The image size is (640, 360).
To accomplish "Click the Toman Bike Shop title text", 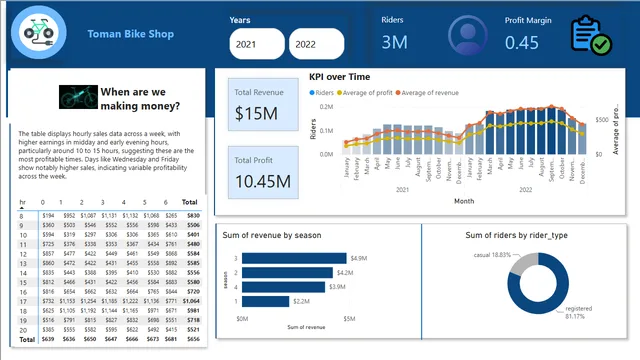I will (x=131, y=34).
